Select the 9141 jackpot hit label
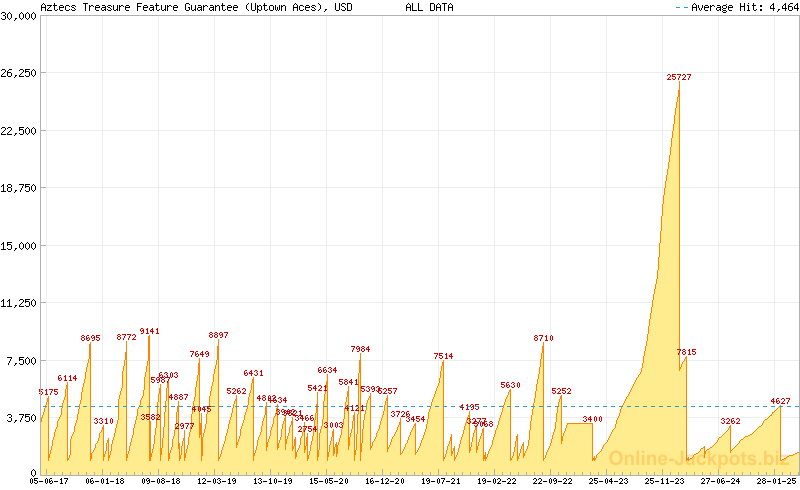Screen dimensions: 800x490 coord(149,331)
